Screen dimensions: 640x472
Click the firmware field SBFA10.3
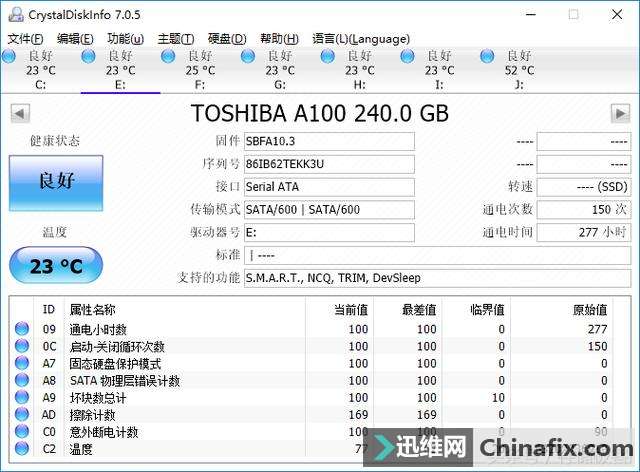(329, 141)
